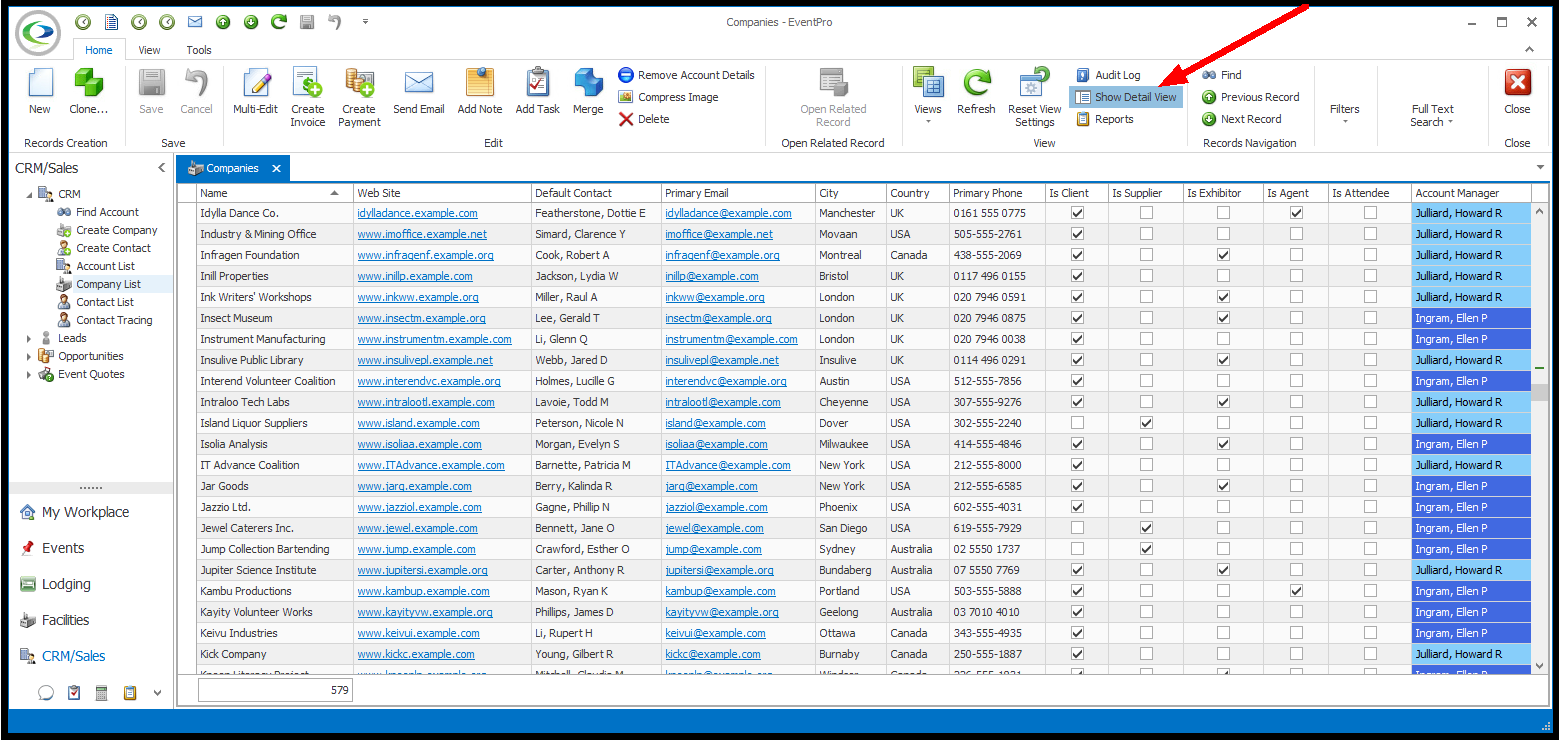Toggle Is Attendee for Insect Museum

point(1370,318)
